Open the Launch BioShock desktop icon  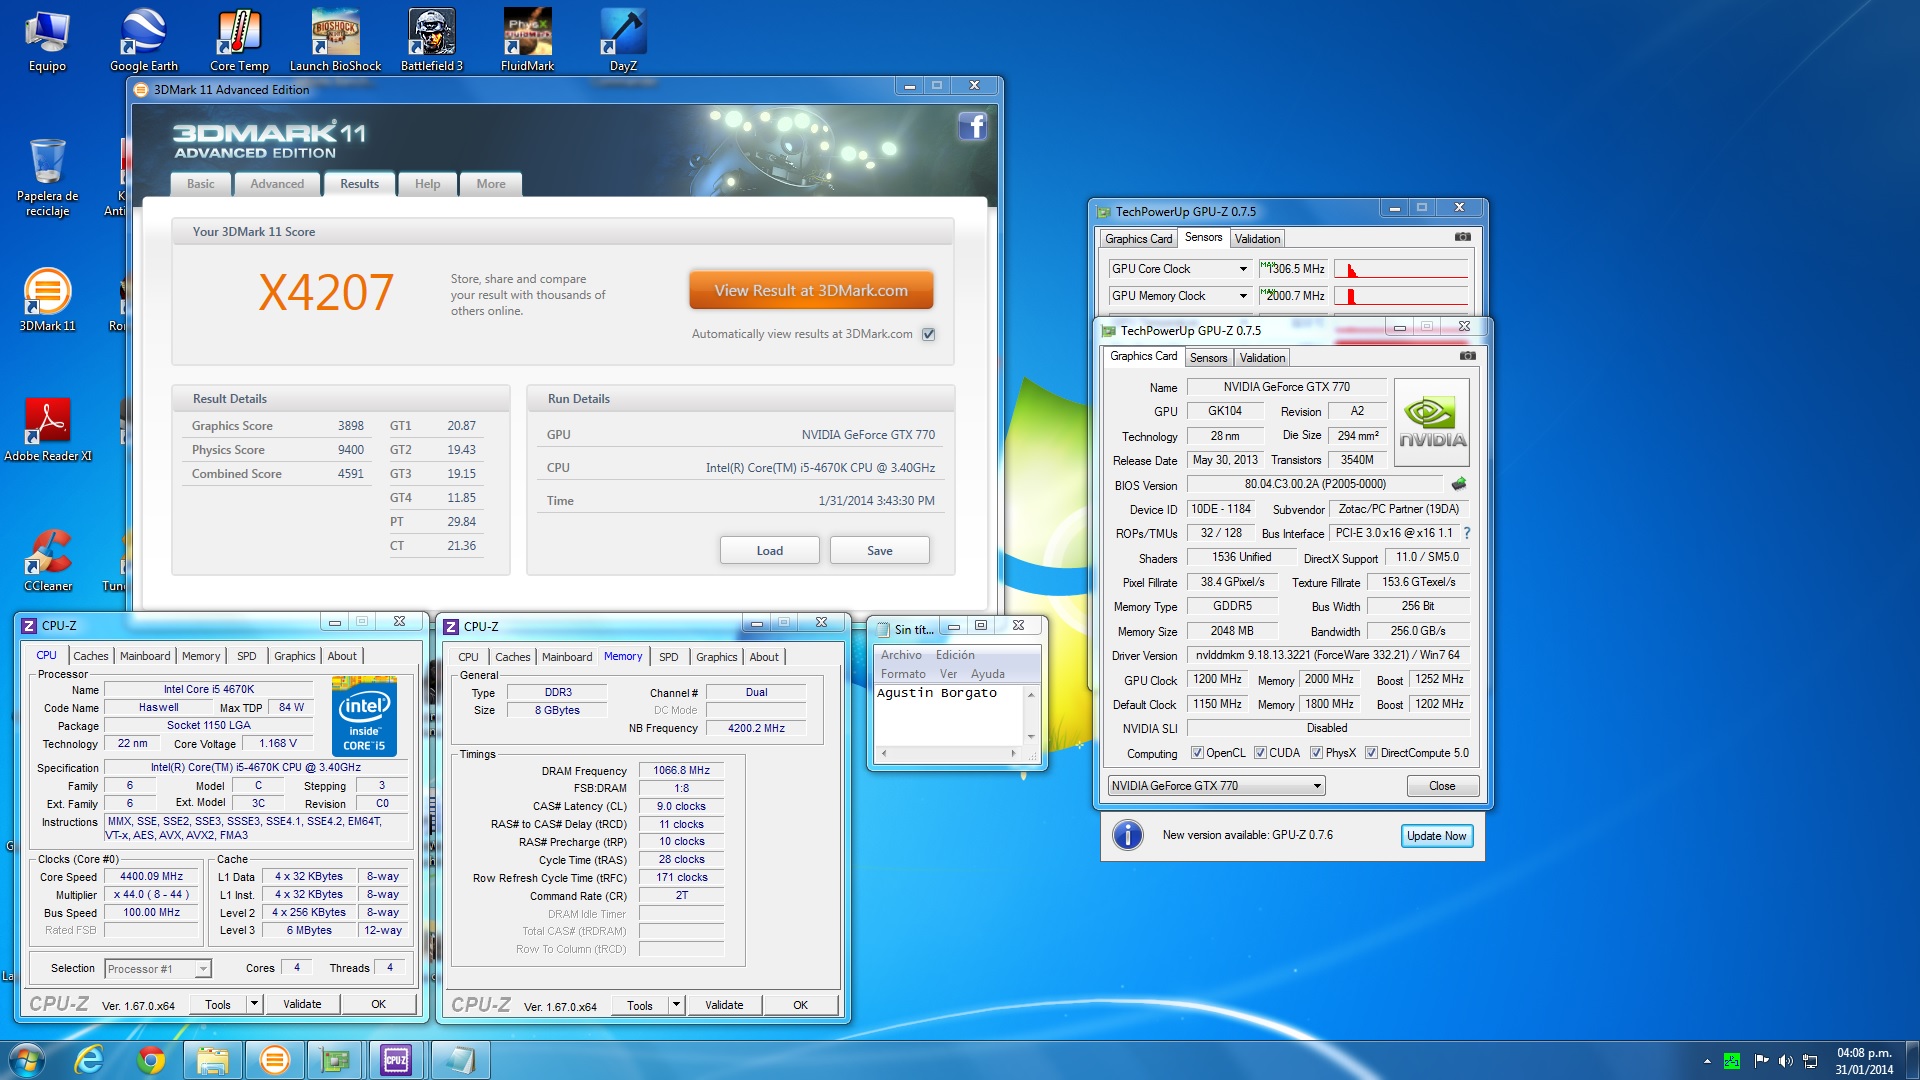[x=335, y=40]
